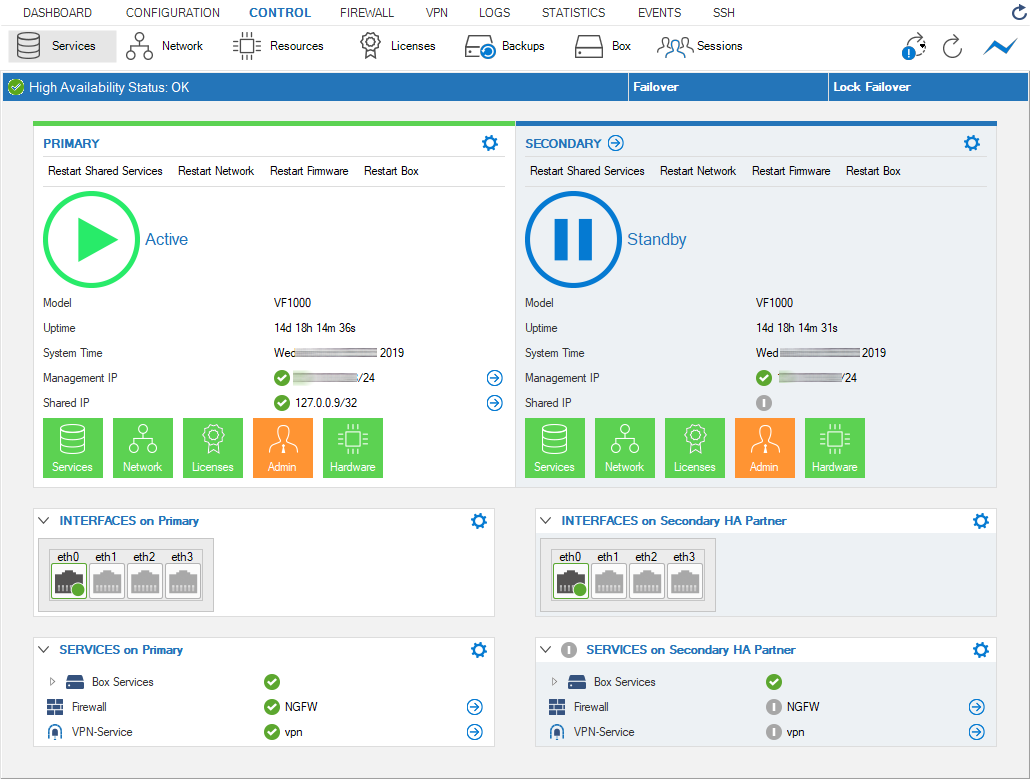The width and height of the screenshot is (1030, 779).
Task: Click the Primary Admin status tile
Action: (282, 448)
